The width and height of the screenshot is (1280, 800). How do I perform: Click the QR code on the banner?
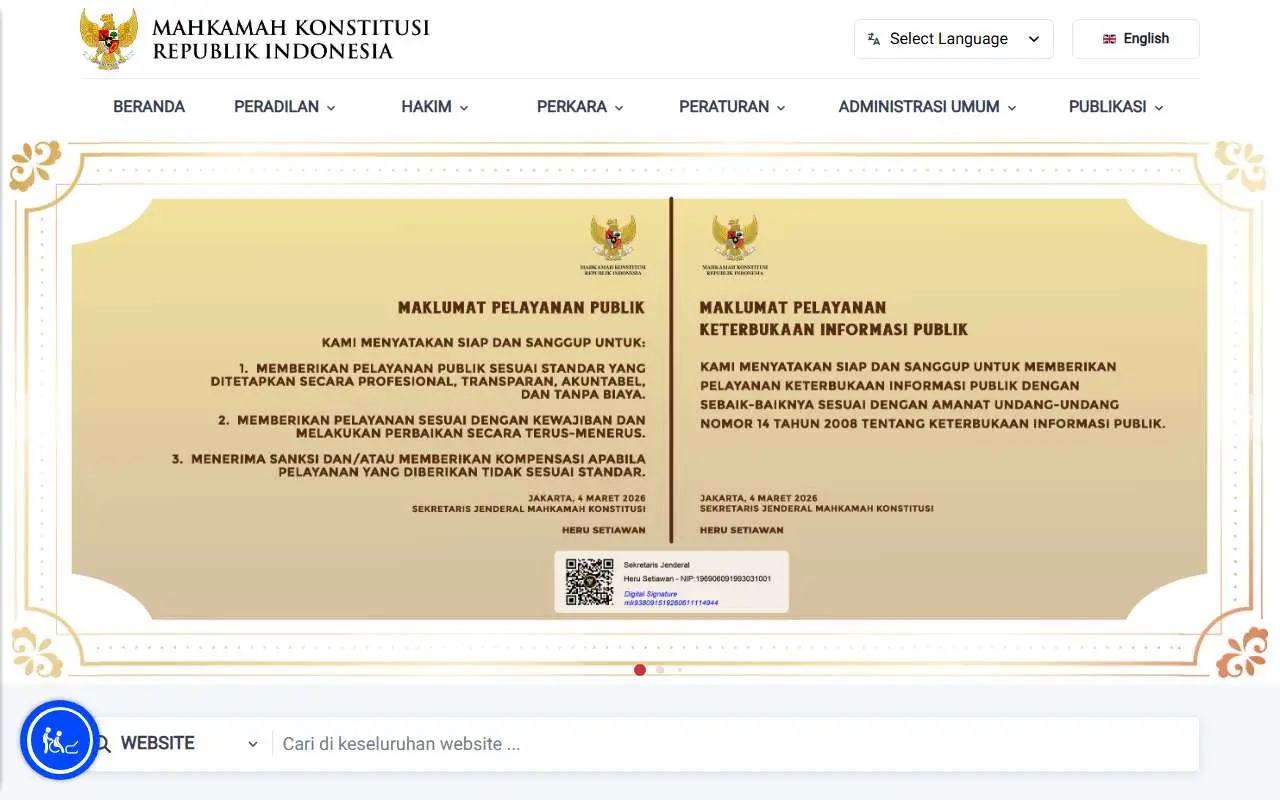point(589,582)
